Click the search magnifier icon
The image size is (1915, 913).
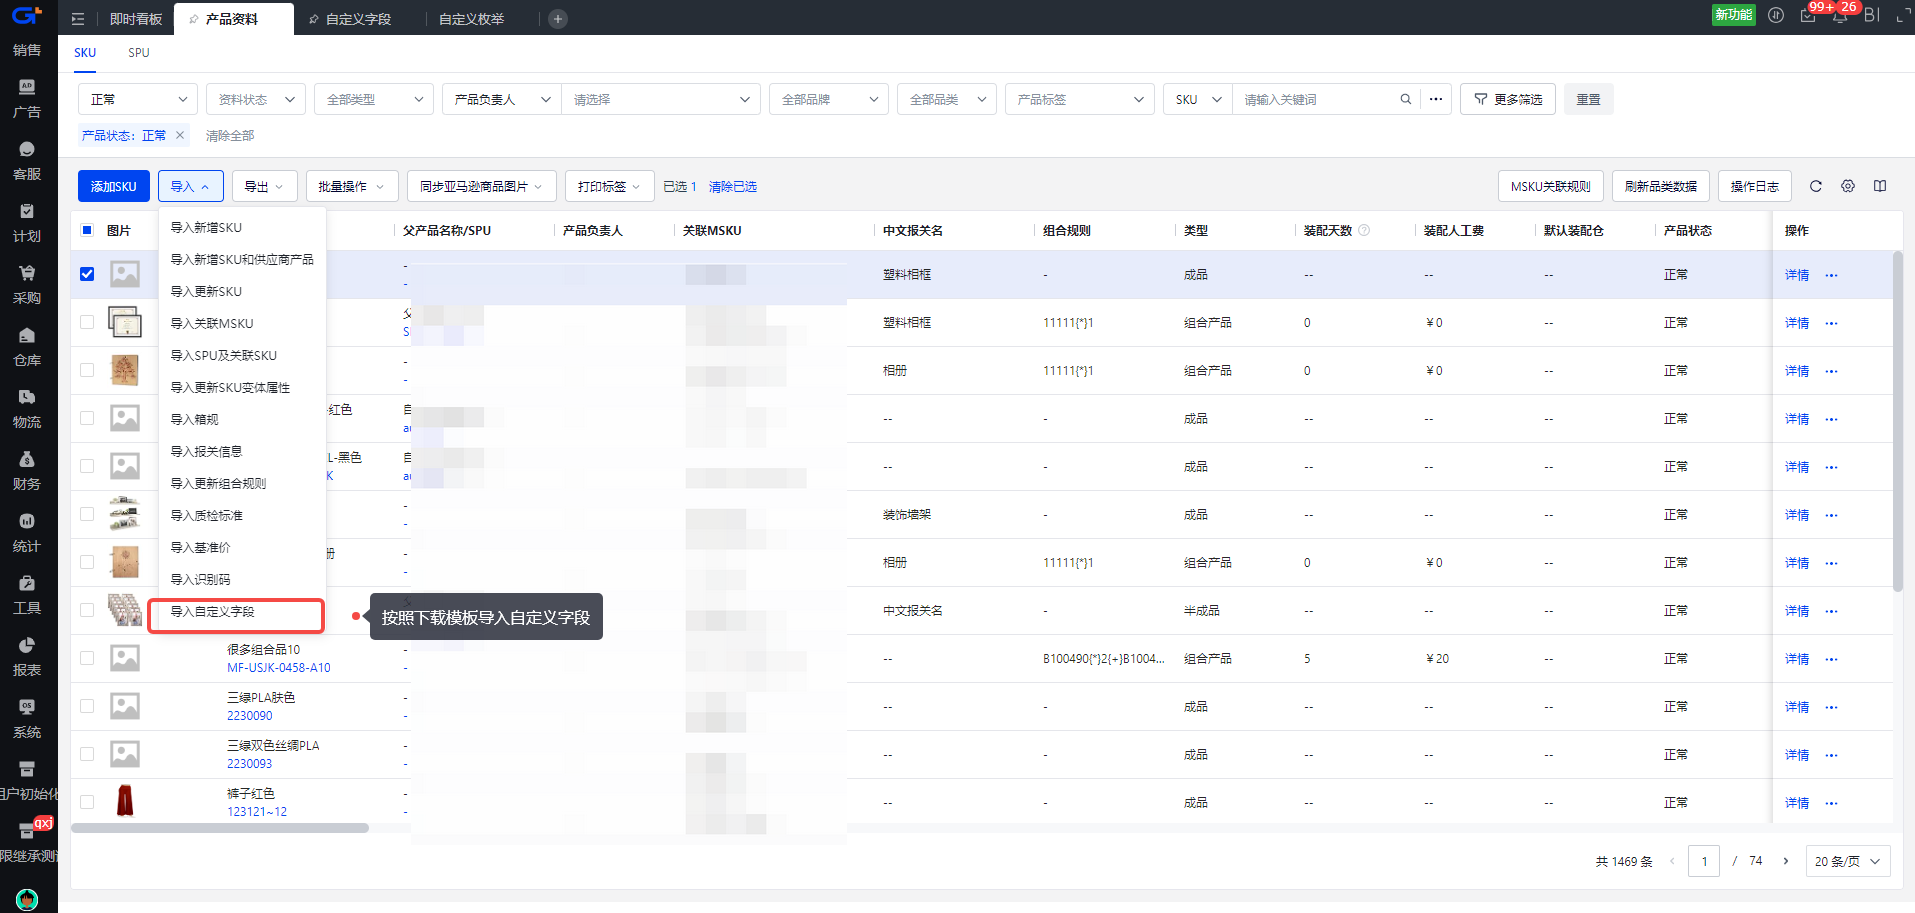(x=1406, y=99)
